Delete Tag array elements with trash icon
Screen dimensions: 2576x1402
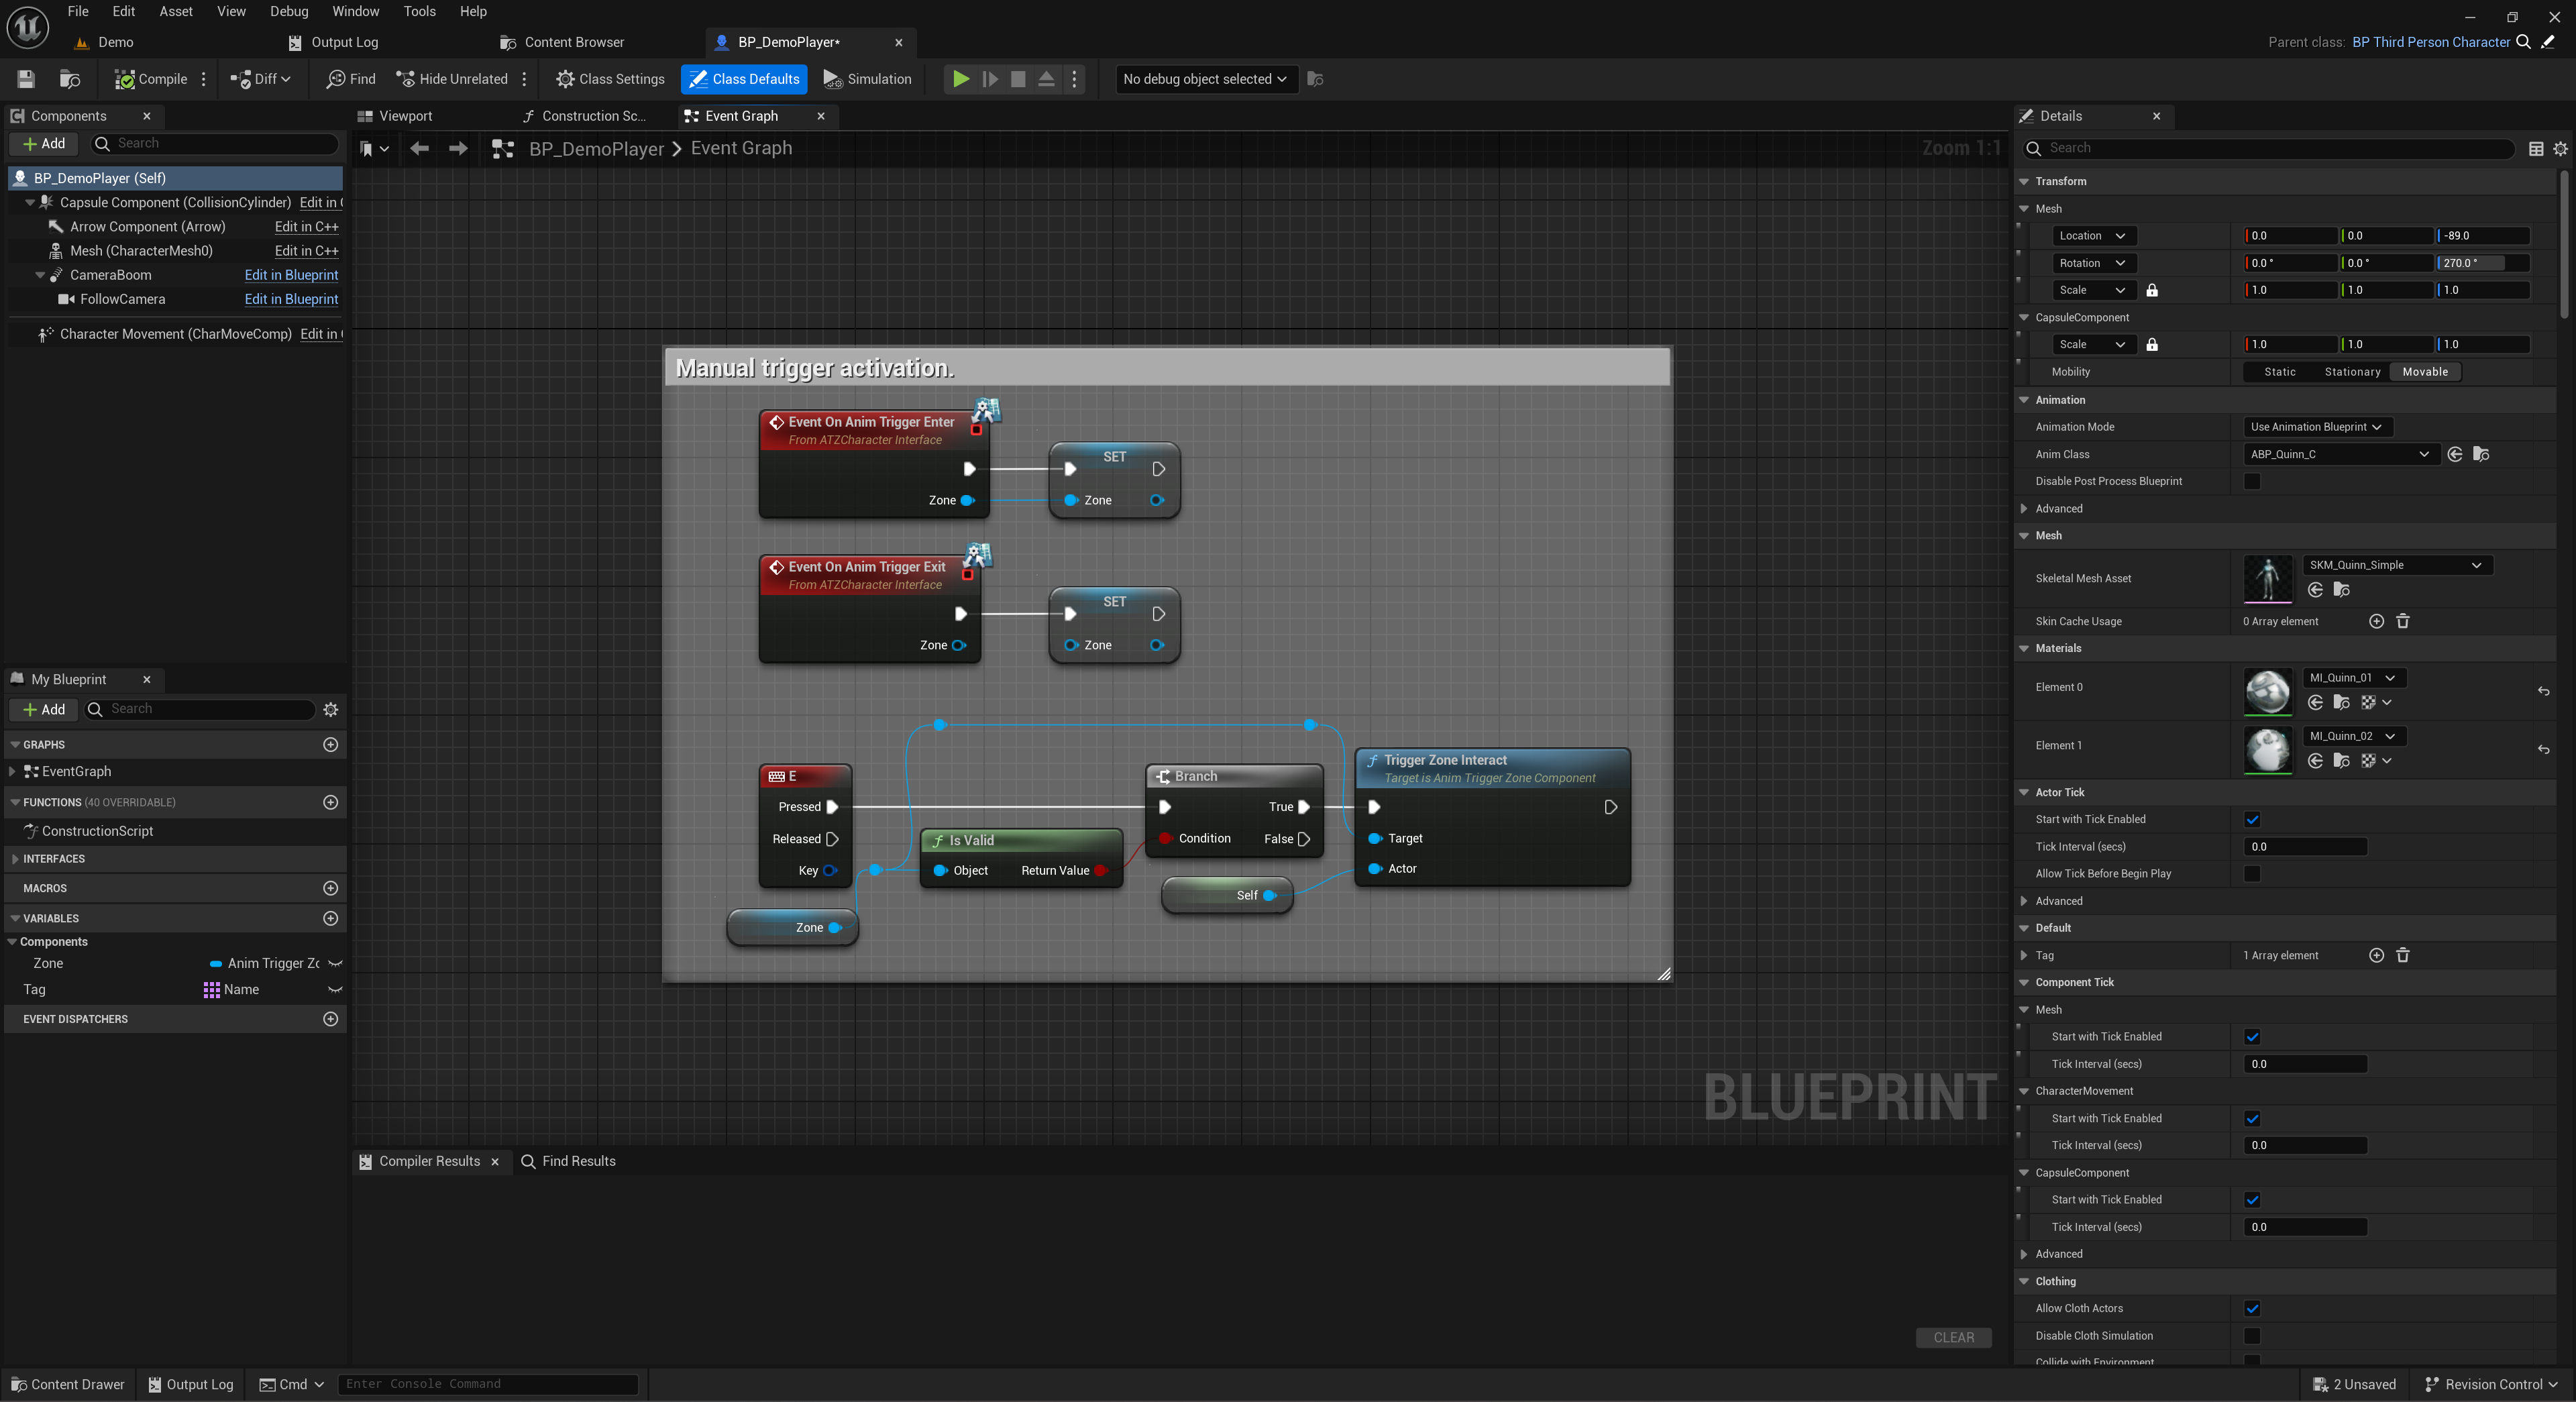(x=2403, y=955)
